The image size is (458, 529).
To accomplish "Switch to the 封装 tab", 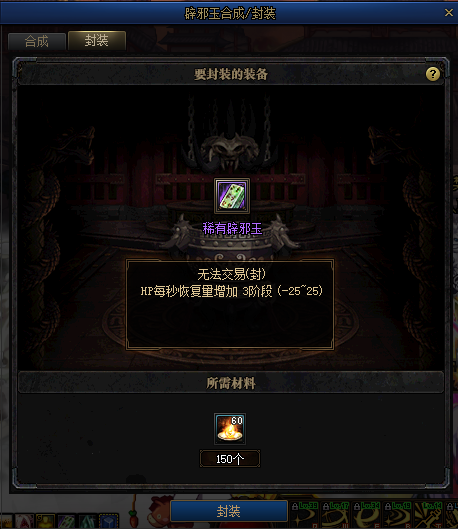I will tap(97, 40).
